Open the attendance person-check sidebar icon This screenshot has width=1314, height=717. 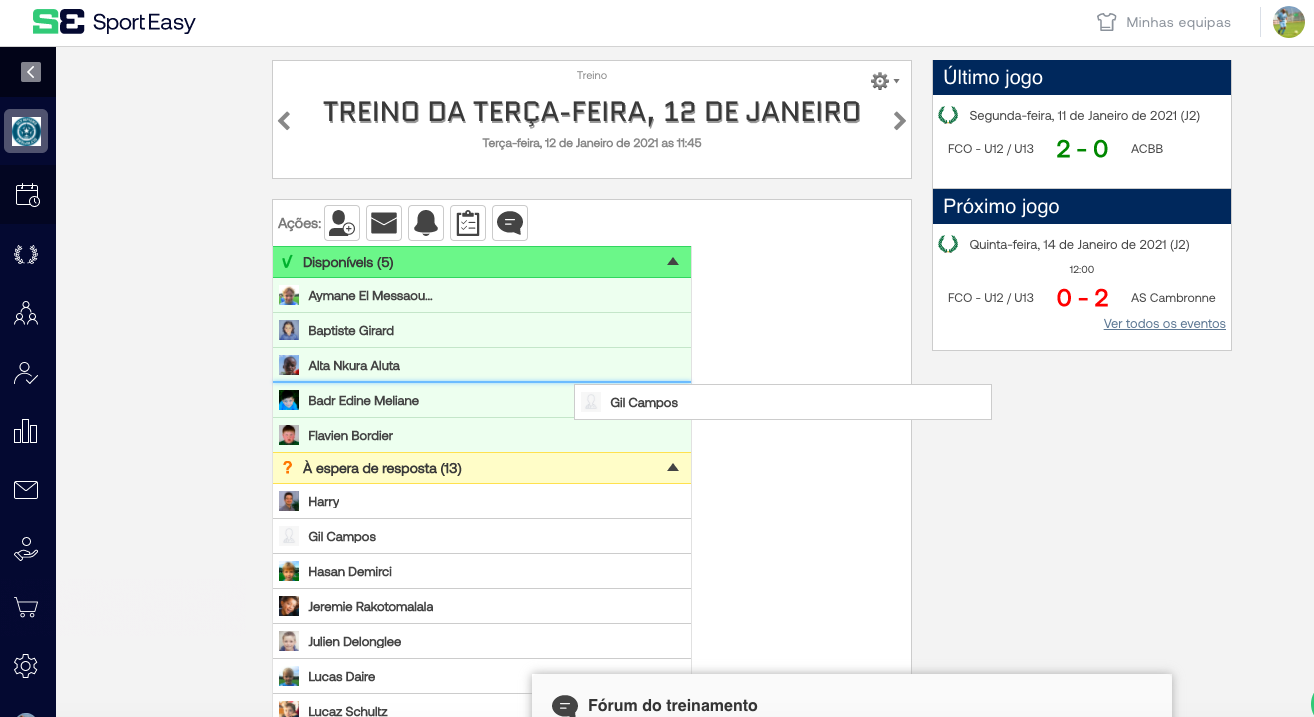(x=26, y=373)
